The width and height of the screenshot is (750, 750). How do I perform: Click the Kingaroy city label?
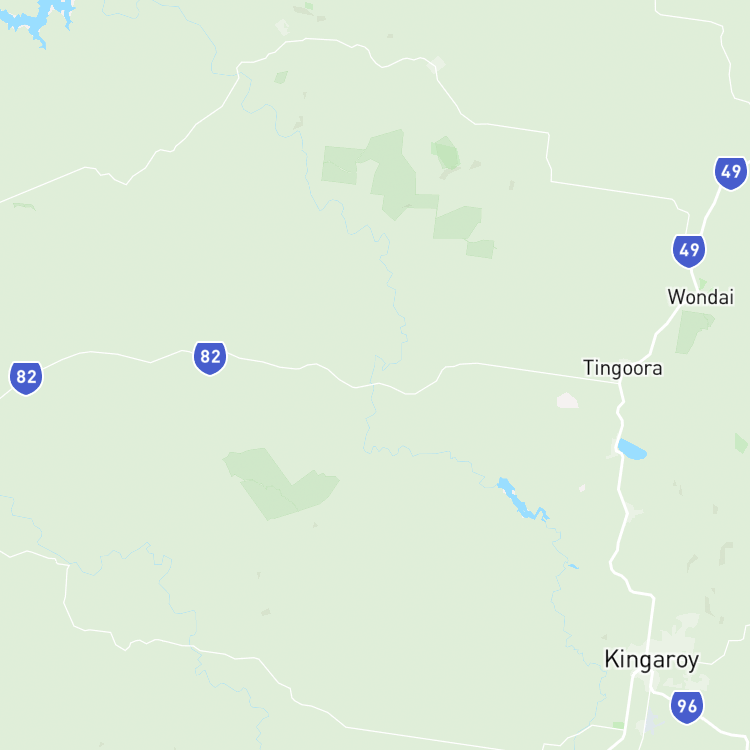point(651,660)
